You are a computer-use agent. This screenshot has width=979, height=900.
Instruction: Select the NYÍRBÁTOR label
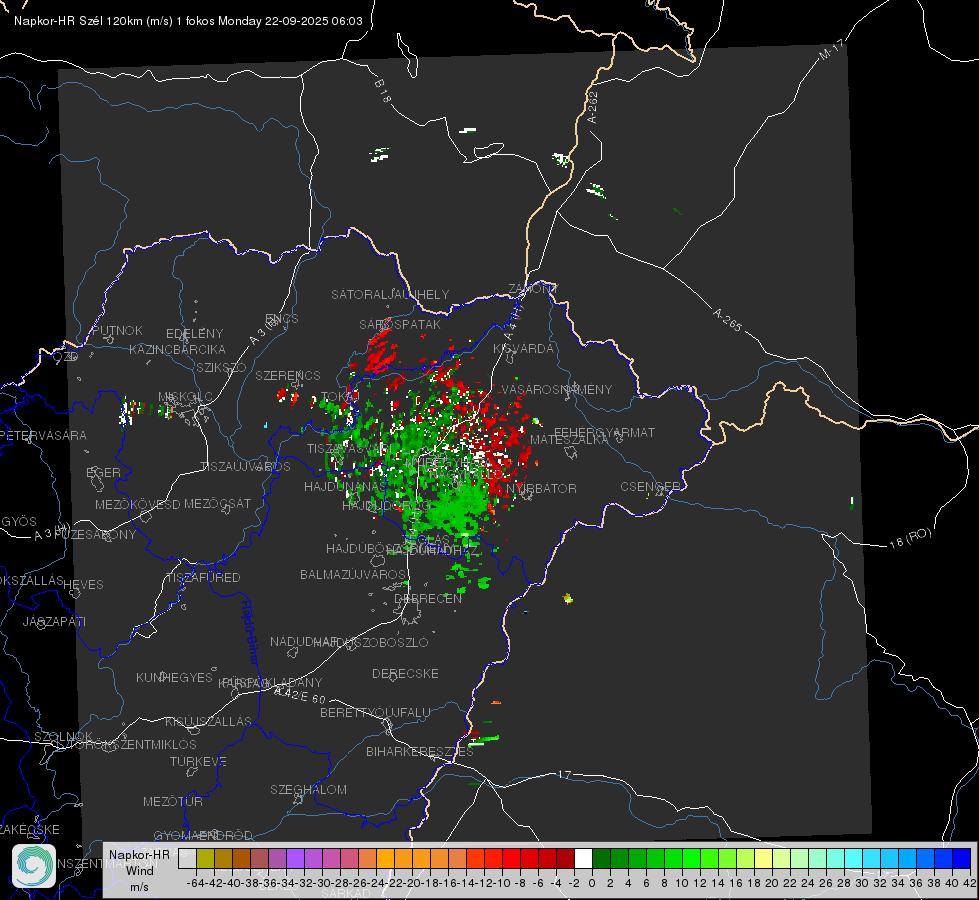pos(541,488)
